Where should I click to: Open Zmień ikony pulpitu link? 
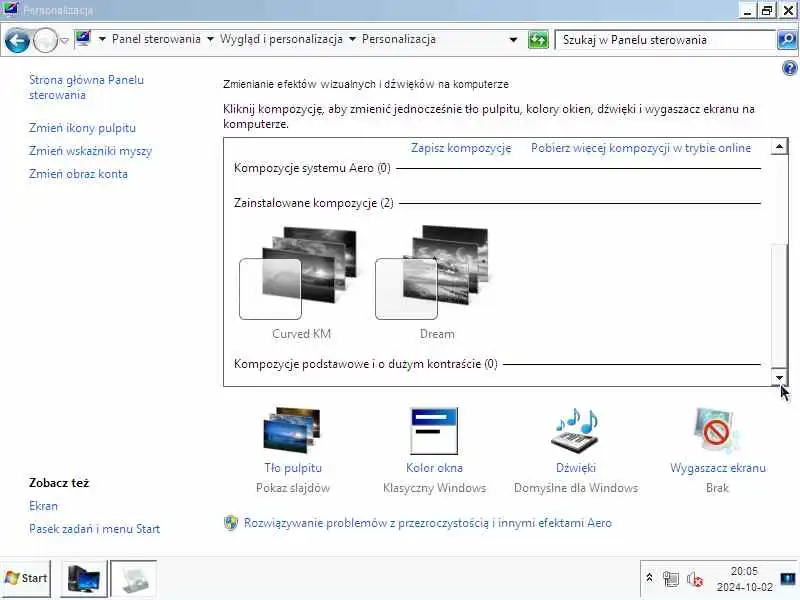coord(82,128)
